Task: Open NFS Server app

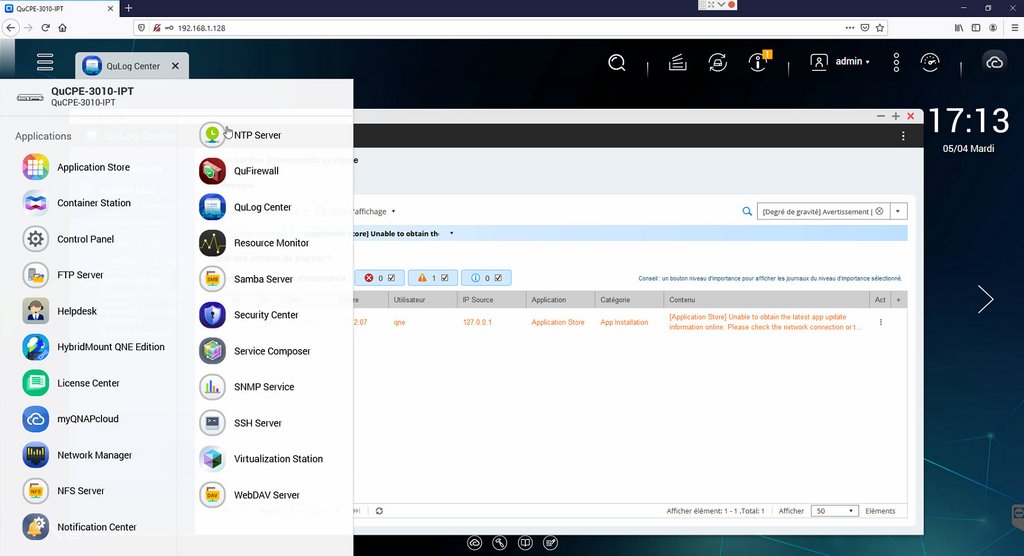Action: click(x=63, y=491)
